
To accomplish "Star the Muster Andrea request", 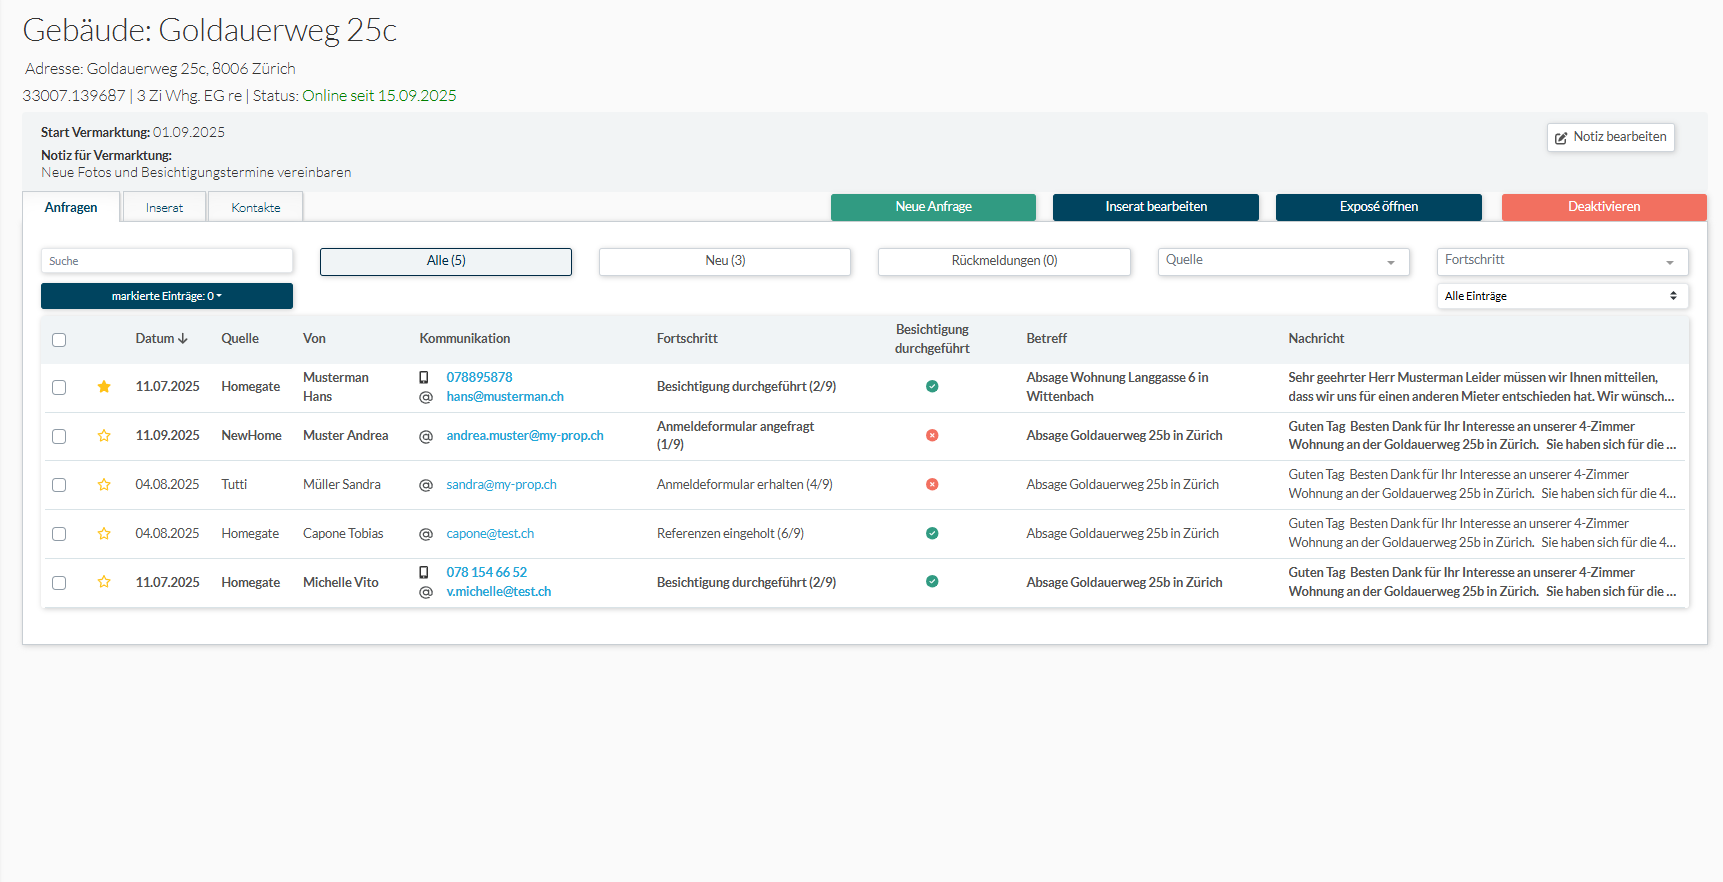I will point(104,436).
